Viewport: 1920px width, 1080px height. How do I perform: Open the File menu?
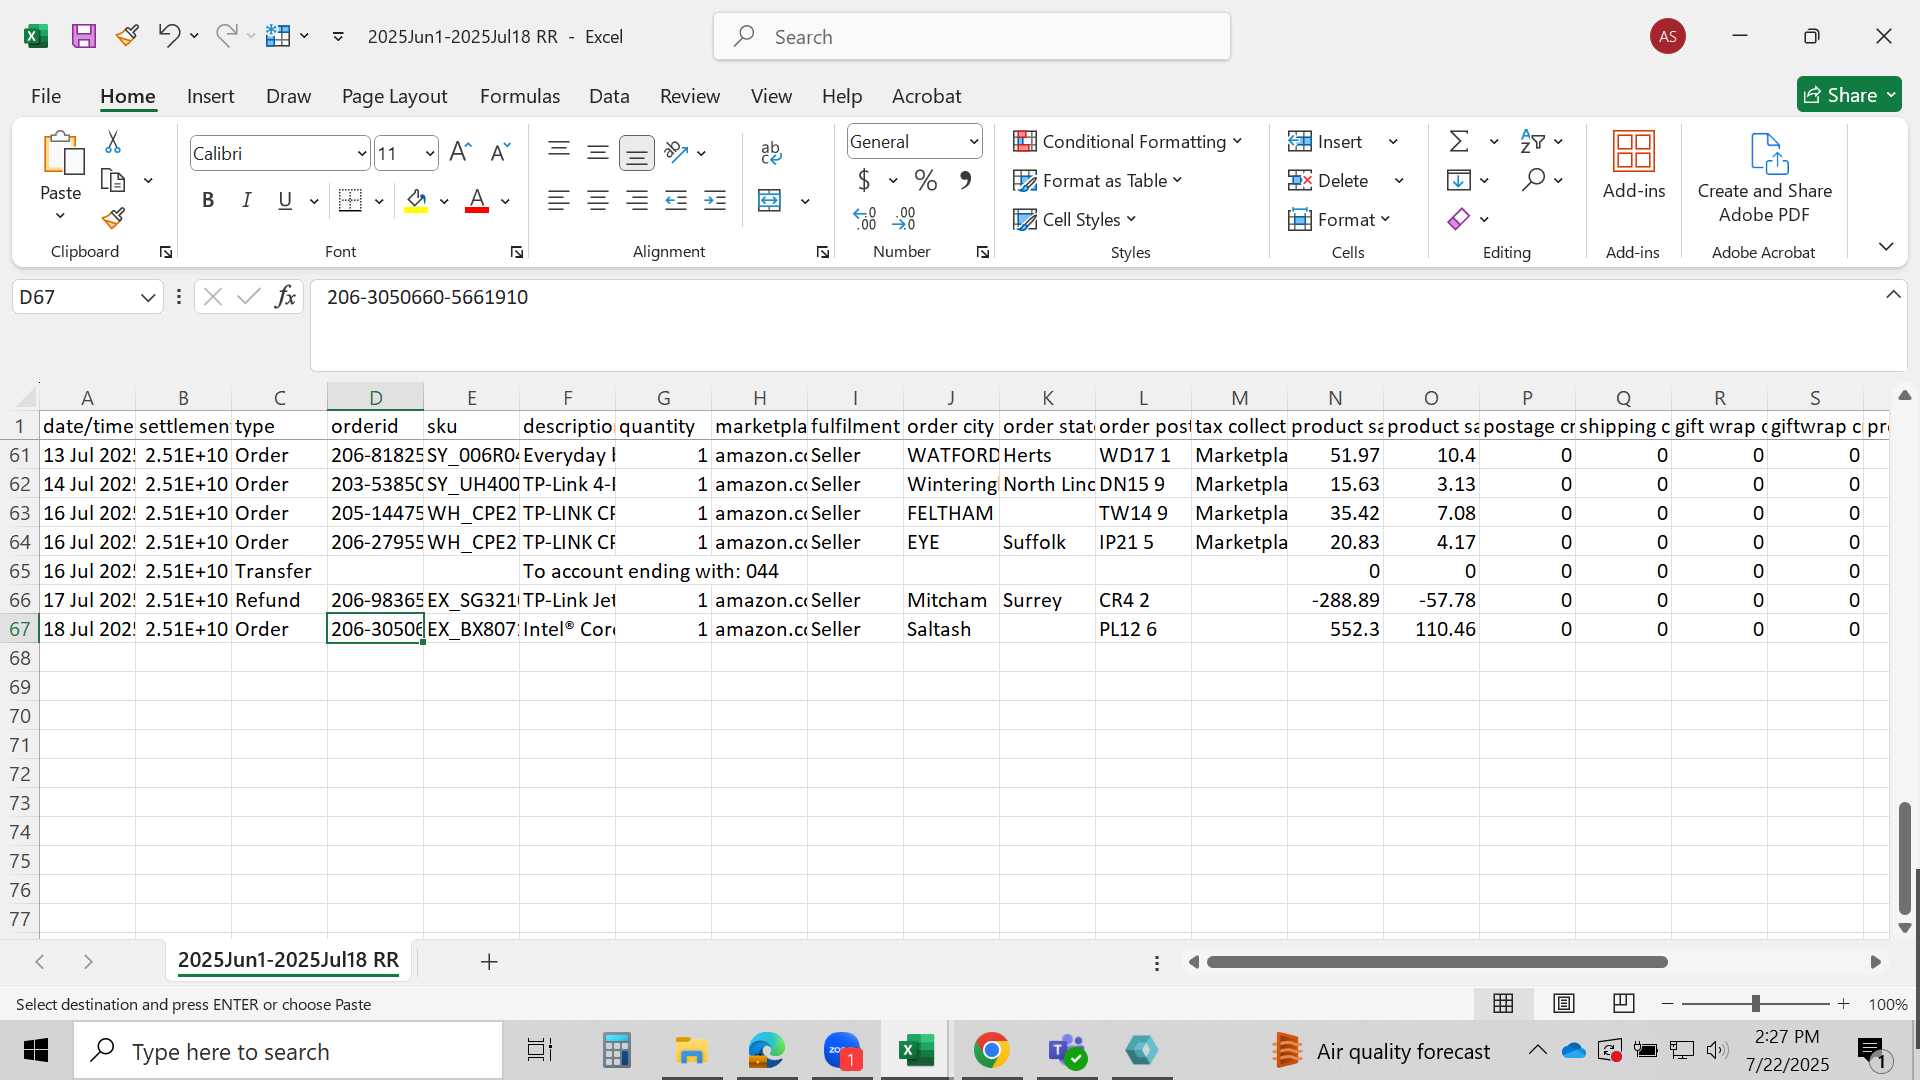(46, 96)
